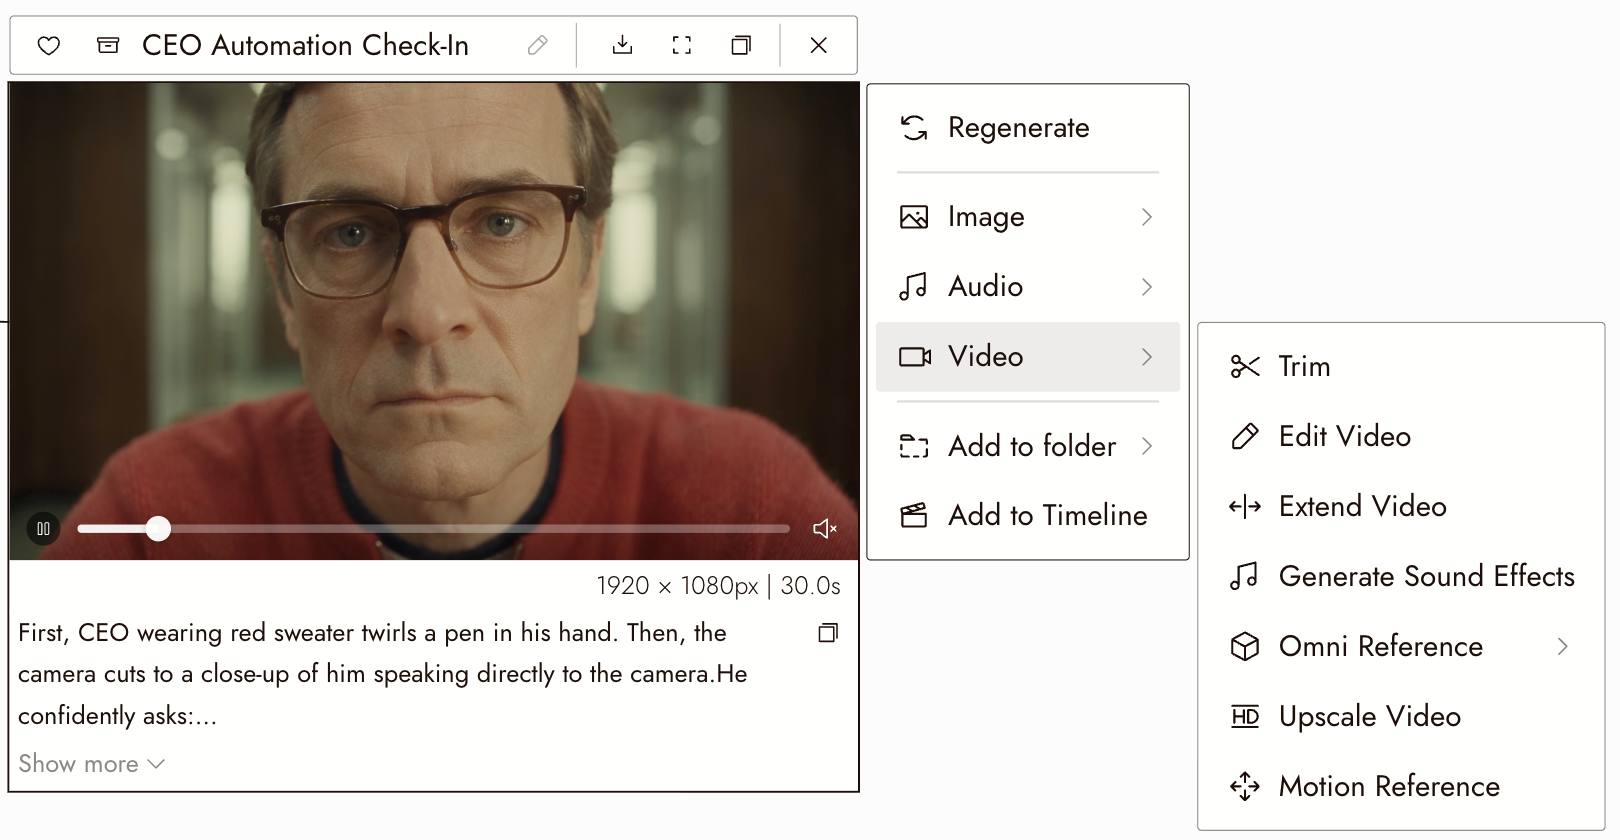Unmute the video sound
The width and height of the screenshot is (1620, 840).
coord(825,528)
